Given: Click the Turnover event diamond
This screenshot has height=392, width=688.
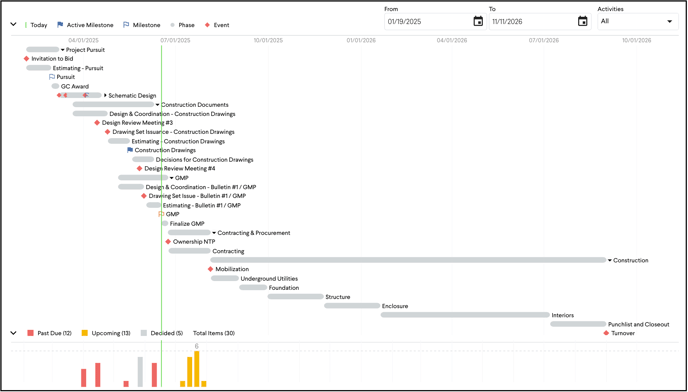Looking at the screenshot, I should point(606,333).
